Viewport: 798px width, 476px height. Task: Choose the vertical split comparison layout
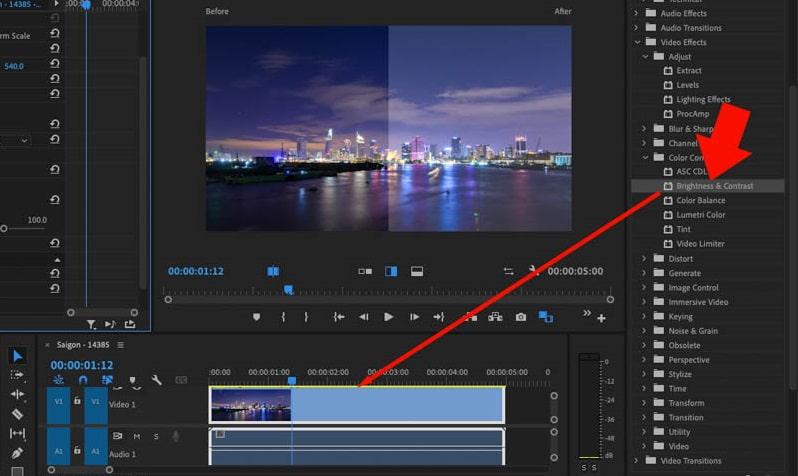(x=391, y=271)
